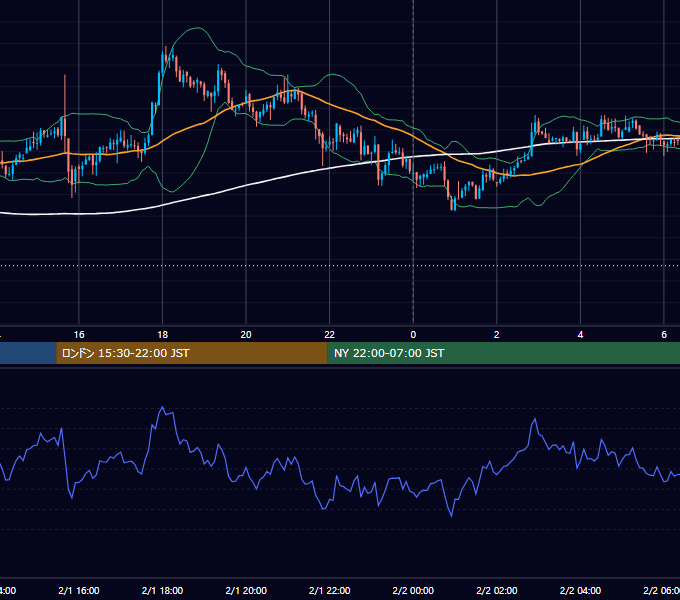Click the 2/1 20:00 label on indicator axis
This screenshot has width=680, height=600.
[x=246, y=590]
